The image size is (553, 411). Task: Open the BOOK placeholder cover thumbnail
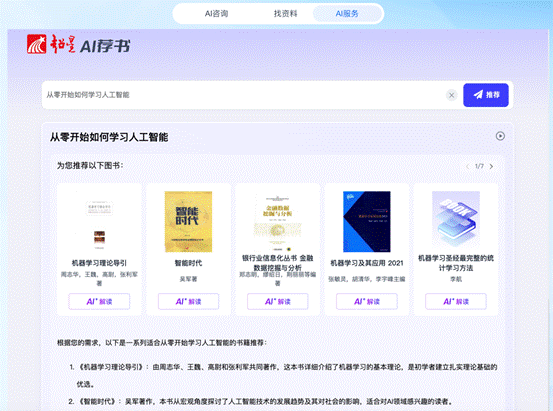(456, 219)
